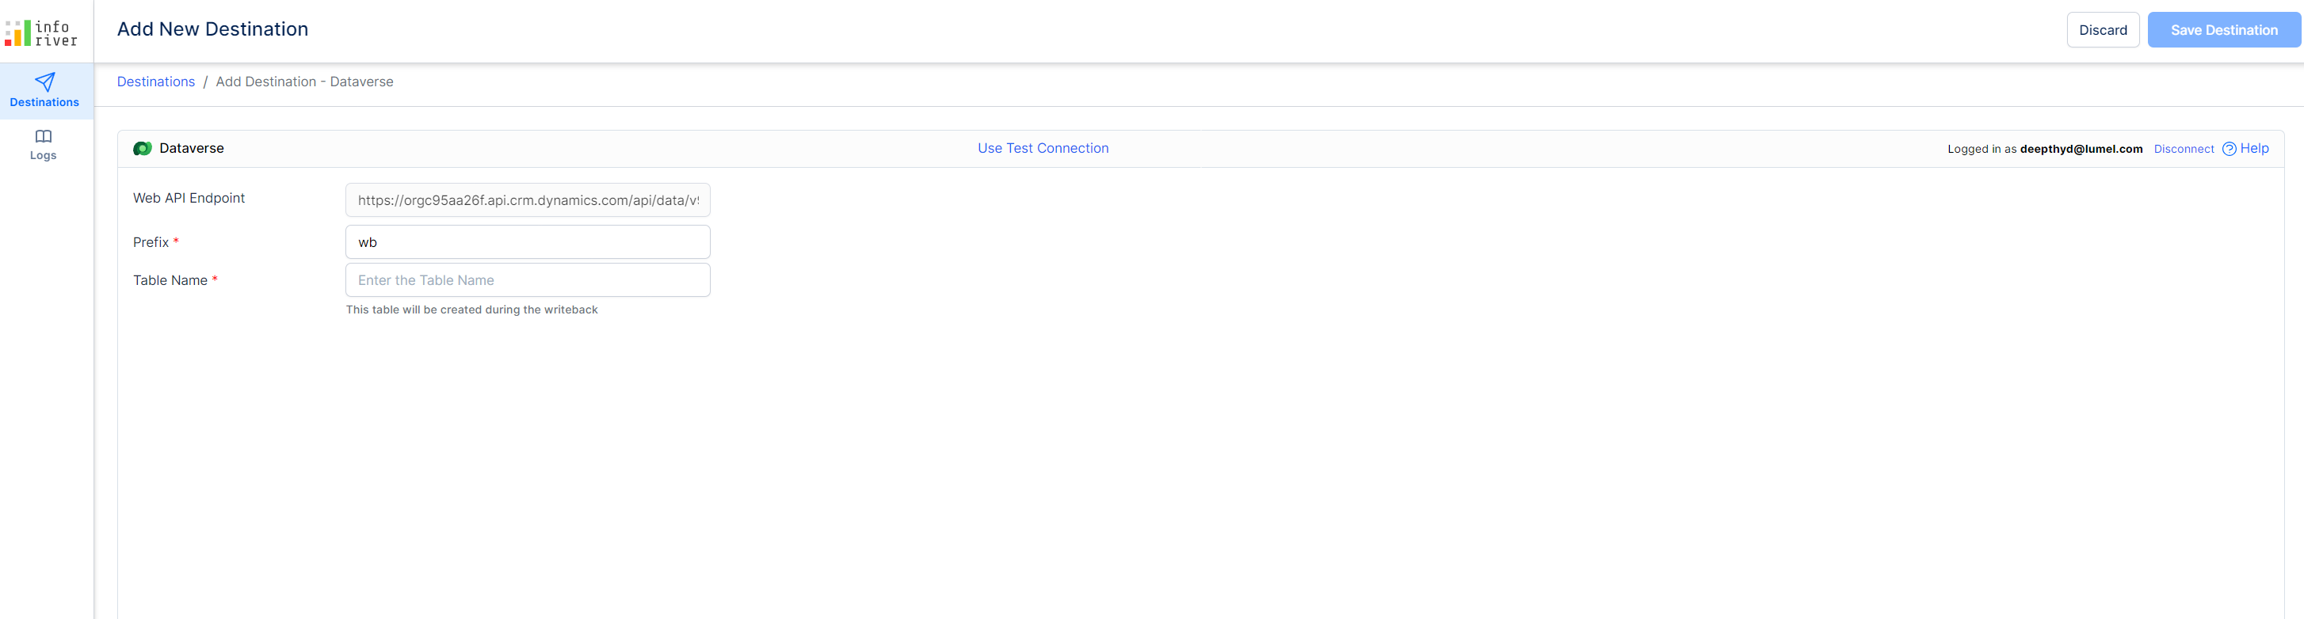Open the Help link
This screenshot has height=619, width=2304.
click(x=2254, y=148)
